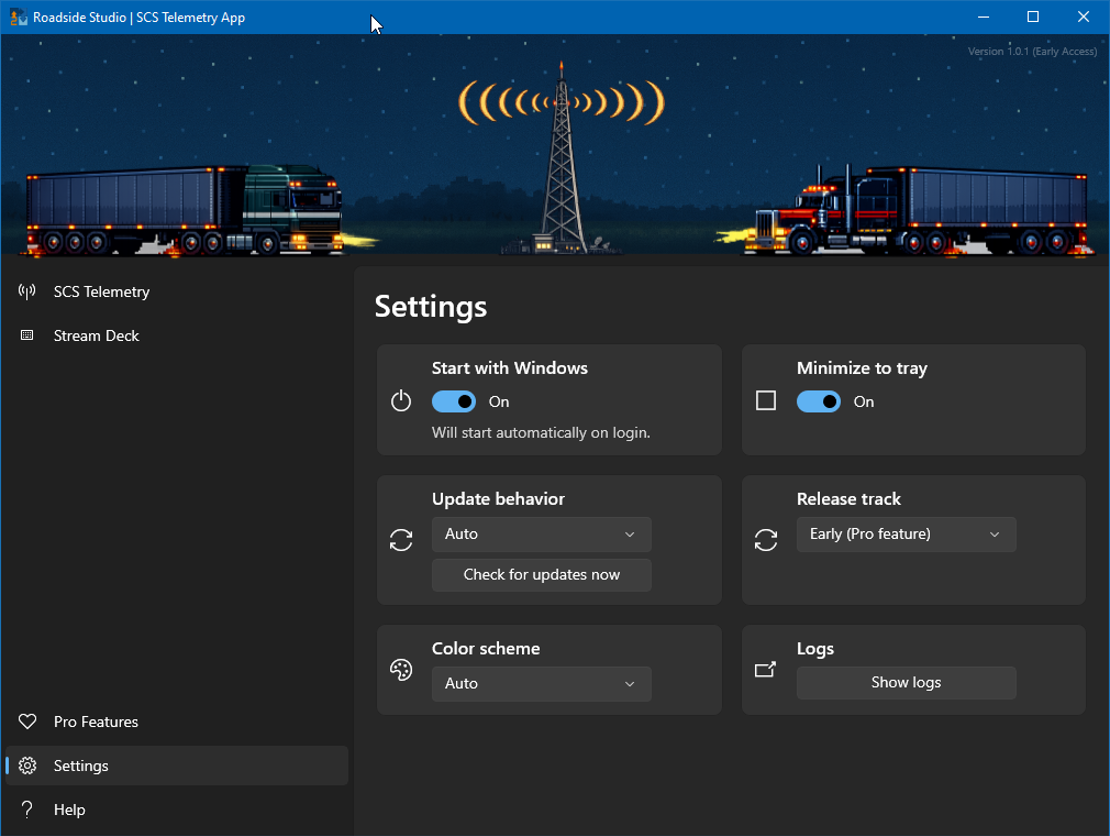Click the Show logs button
Image resolution: width=1110 pixels, height=836 pixels.
tap(906, 683)
